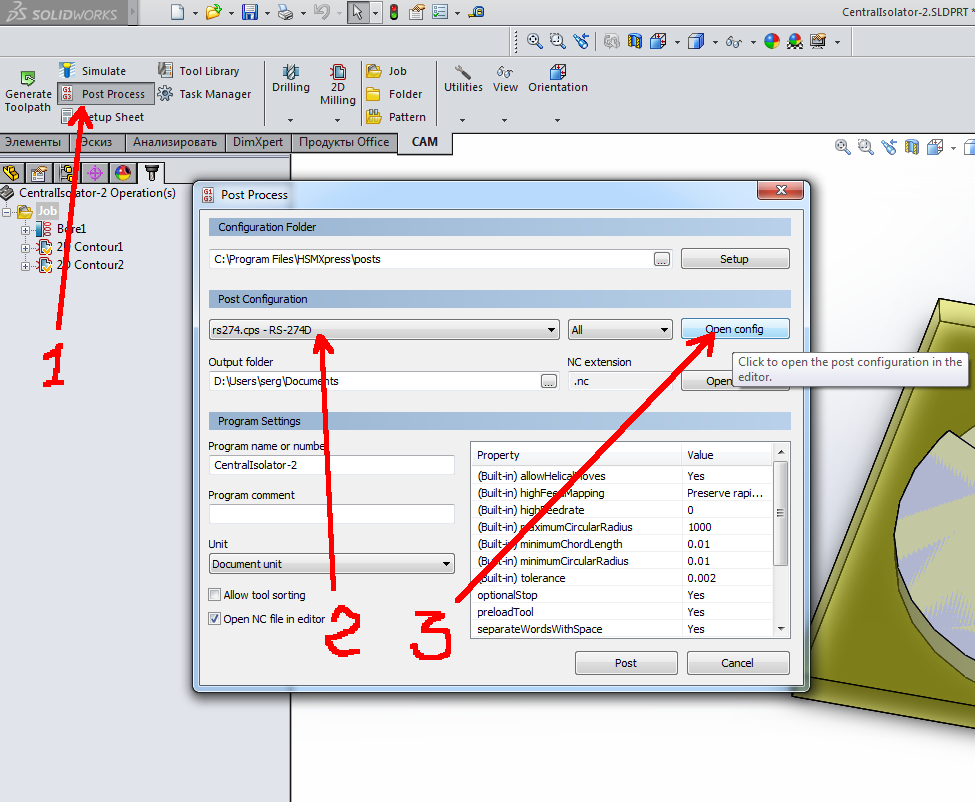Click the property list scrollbar thumb
The width and height of the screenshot is (975, 802).
point(780,513)
